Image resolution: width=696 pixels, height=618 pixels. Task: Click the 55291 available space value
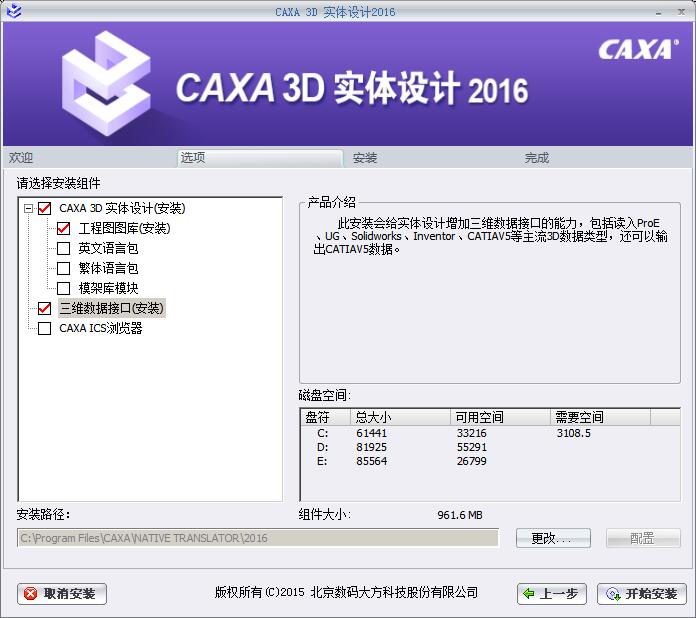tap(471, 447)
